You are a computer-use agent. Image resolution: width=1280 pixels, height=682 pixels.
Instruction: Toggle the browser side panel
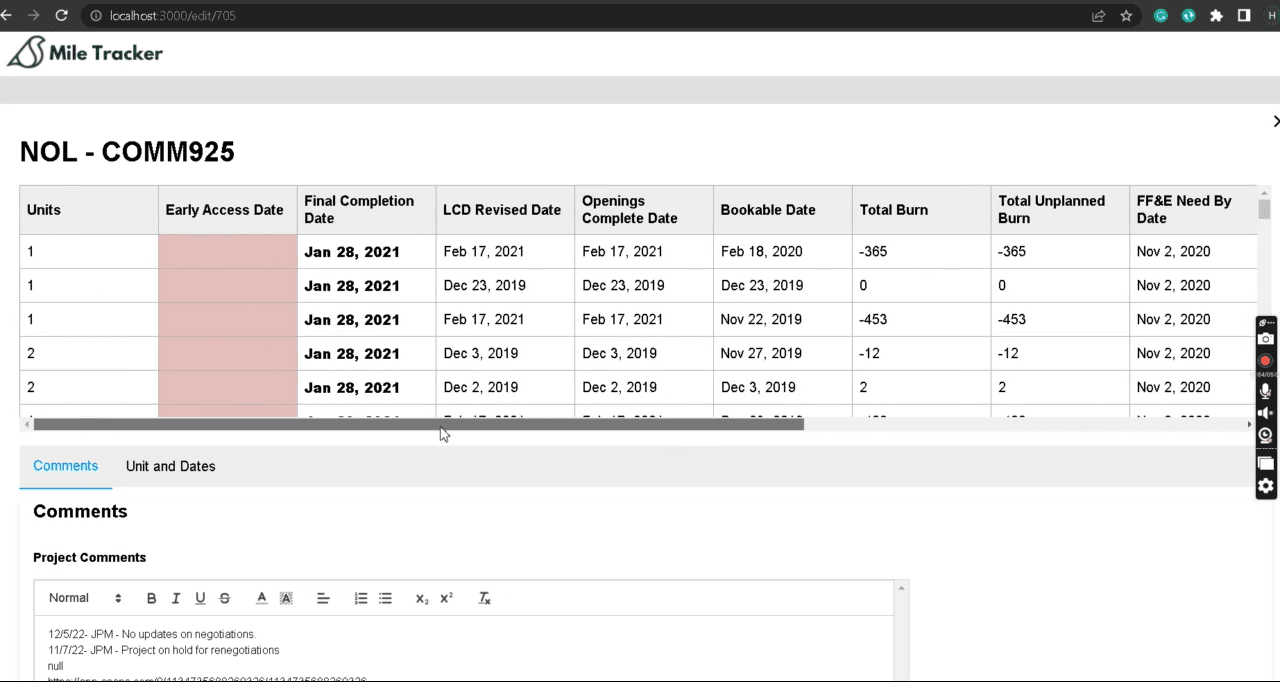pyautogui.click(x=1244, y=16)
